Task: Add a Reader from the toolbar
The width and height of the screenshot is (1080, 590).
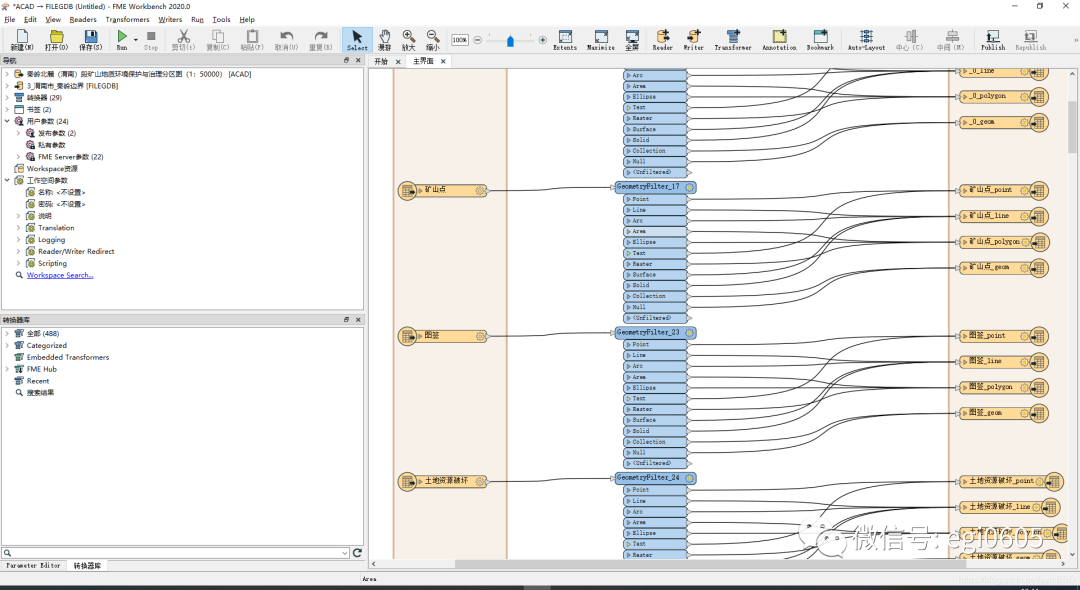Action: pyautogui.click(x=662, y=38)
